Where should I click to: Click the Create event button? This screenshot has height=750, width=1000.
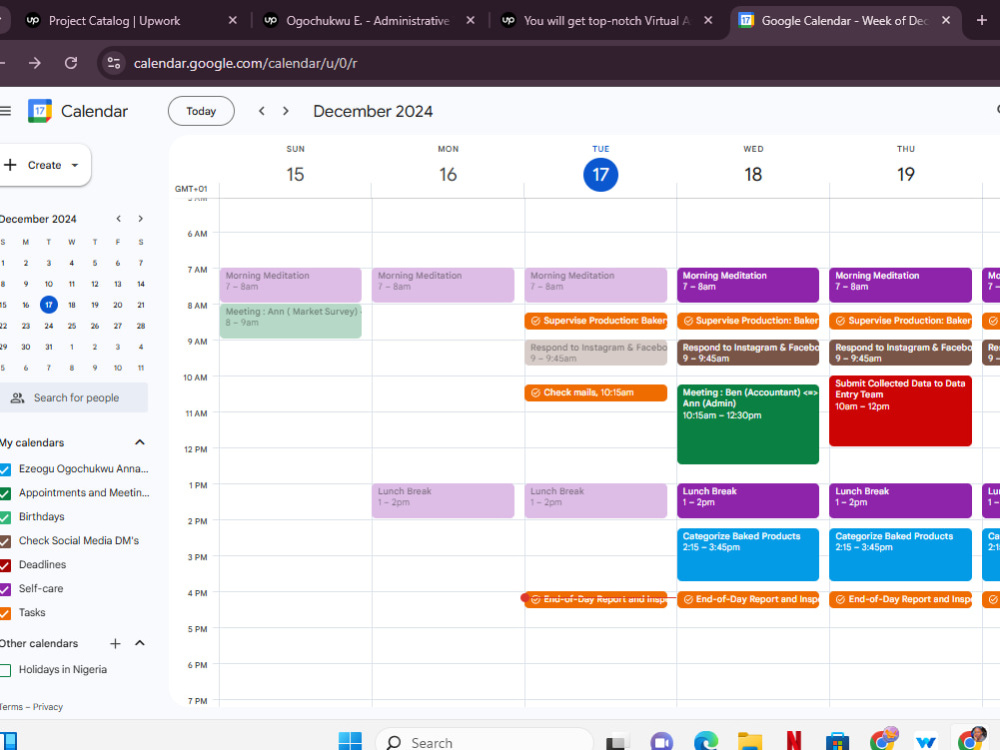click(45, 165)
